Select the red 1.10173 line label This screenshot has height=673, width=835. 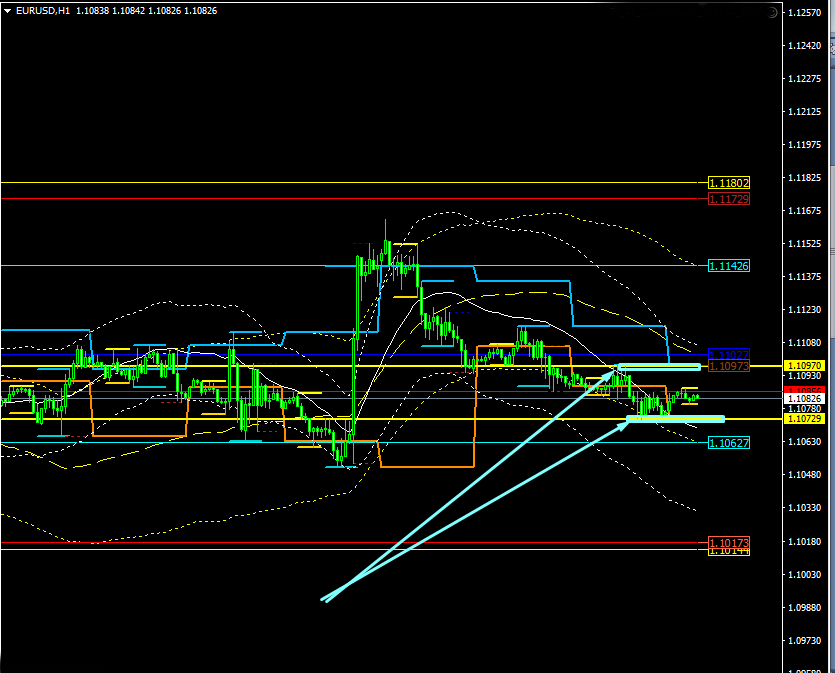pos(729,543)
